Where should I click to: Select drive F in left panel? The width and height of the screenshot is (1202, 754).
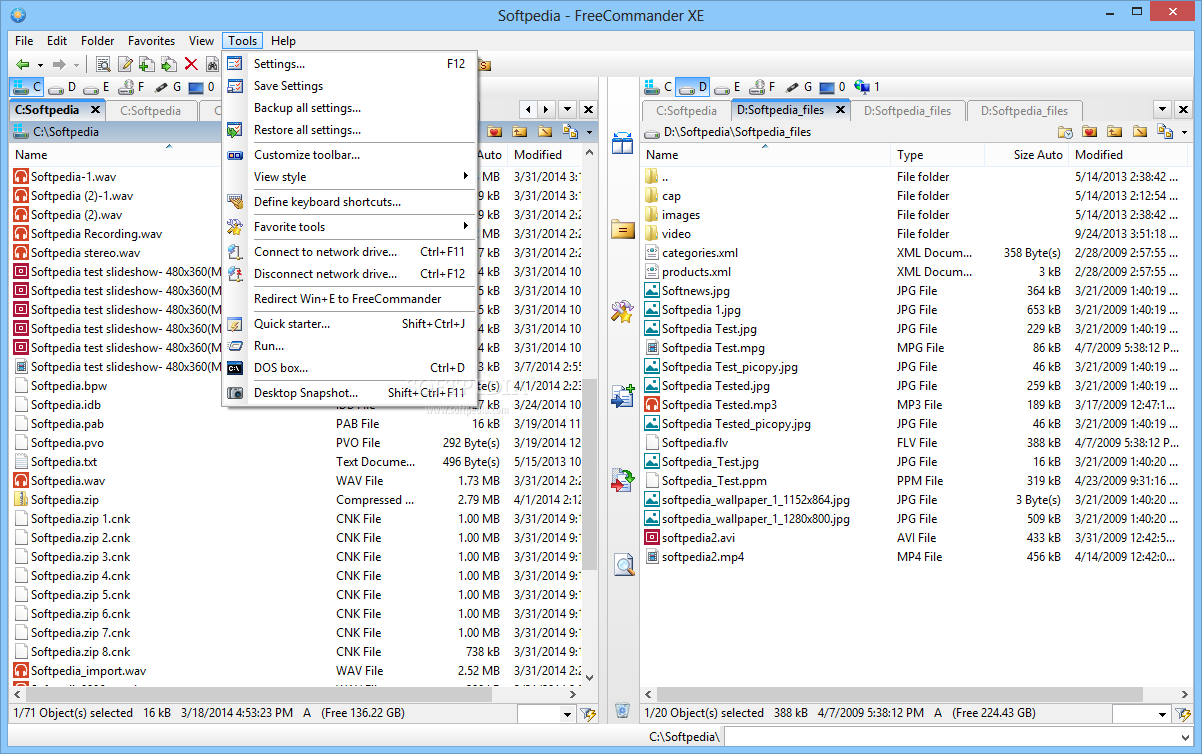[x=130, y=87]
